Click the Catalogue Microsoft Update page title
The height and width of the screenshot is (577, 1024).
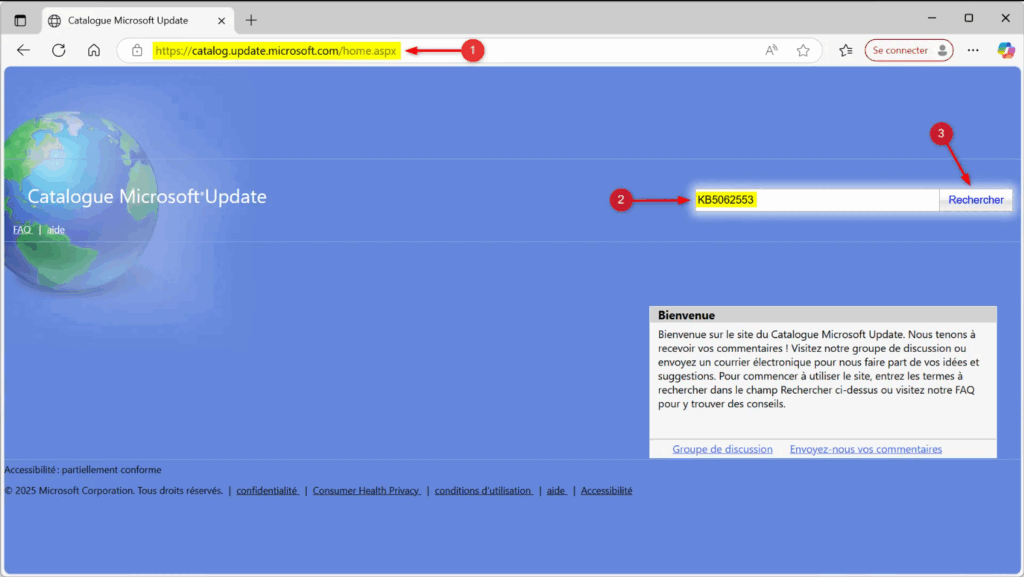pos(147,196)
